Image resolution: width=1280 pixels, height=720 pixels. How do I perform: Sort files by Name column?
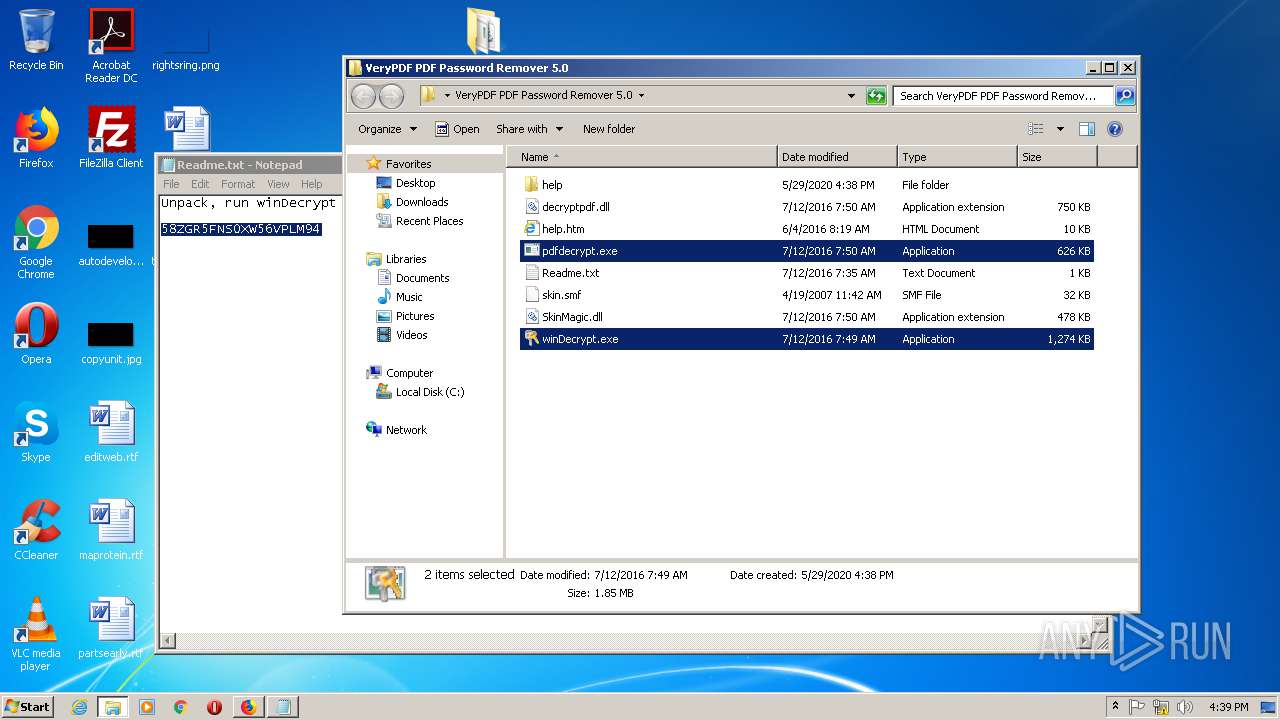[x=642, y=157]
